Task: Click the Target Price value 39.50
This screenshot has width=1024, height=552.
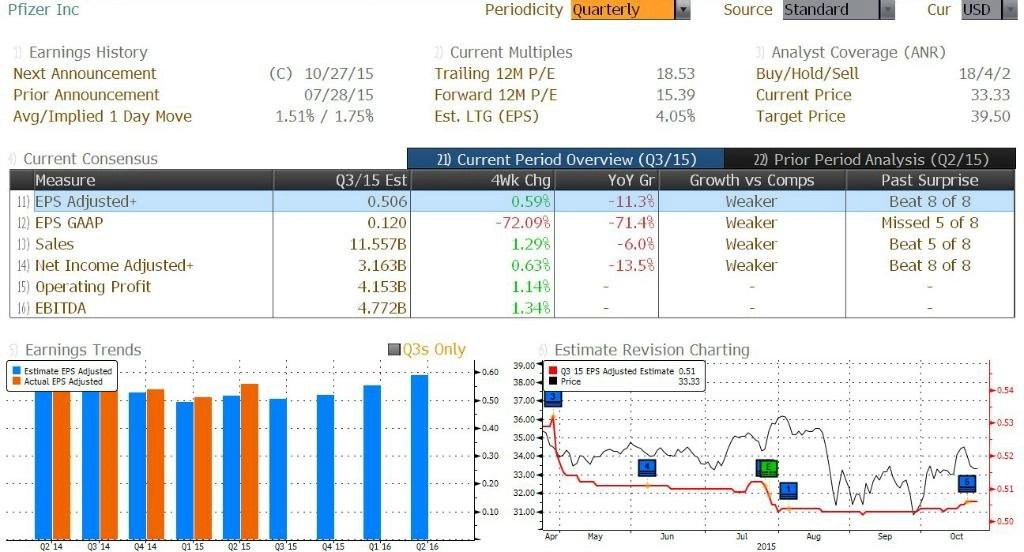Action: (990, 116)
